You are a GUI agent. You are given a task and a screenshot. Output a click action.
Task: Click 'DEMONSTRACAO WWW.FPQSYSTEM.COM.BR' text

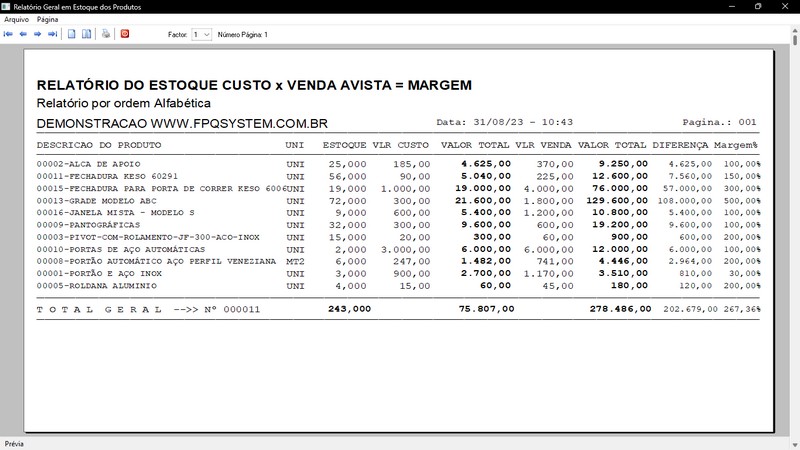tap(182, 123)
